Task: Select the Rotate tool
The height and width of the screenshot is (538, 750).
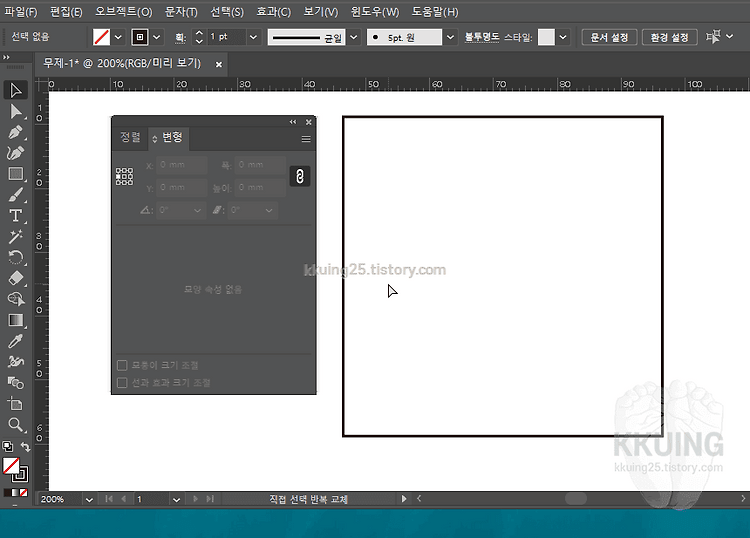Action: (15, 258)
